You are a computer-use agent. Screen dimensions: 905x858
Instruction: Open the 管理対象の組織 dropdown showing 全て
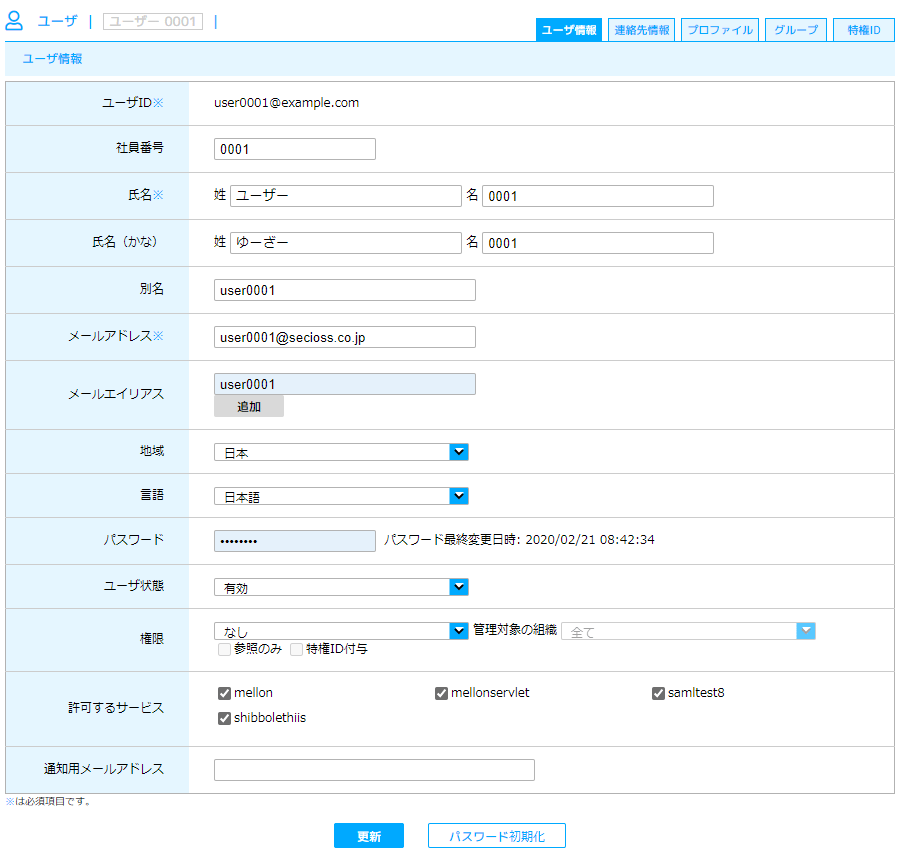tap(688, 631)
